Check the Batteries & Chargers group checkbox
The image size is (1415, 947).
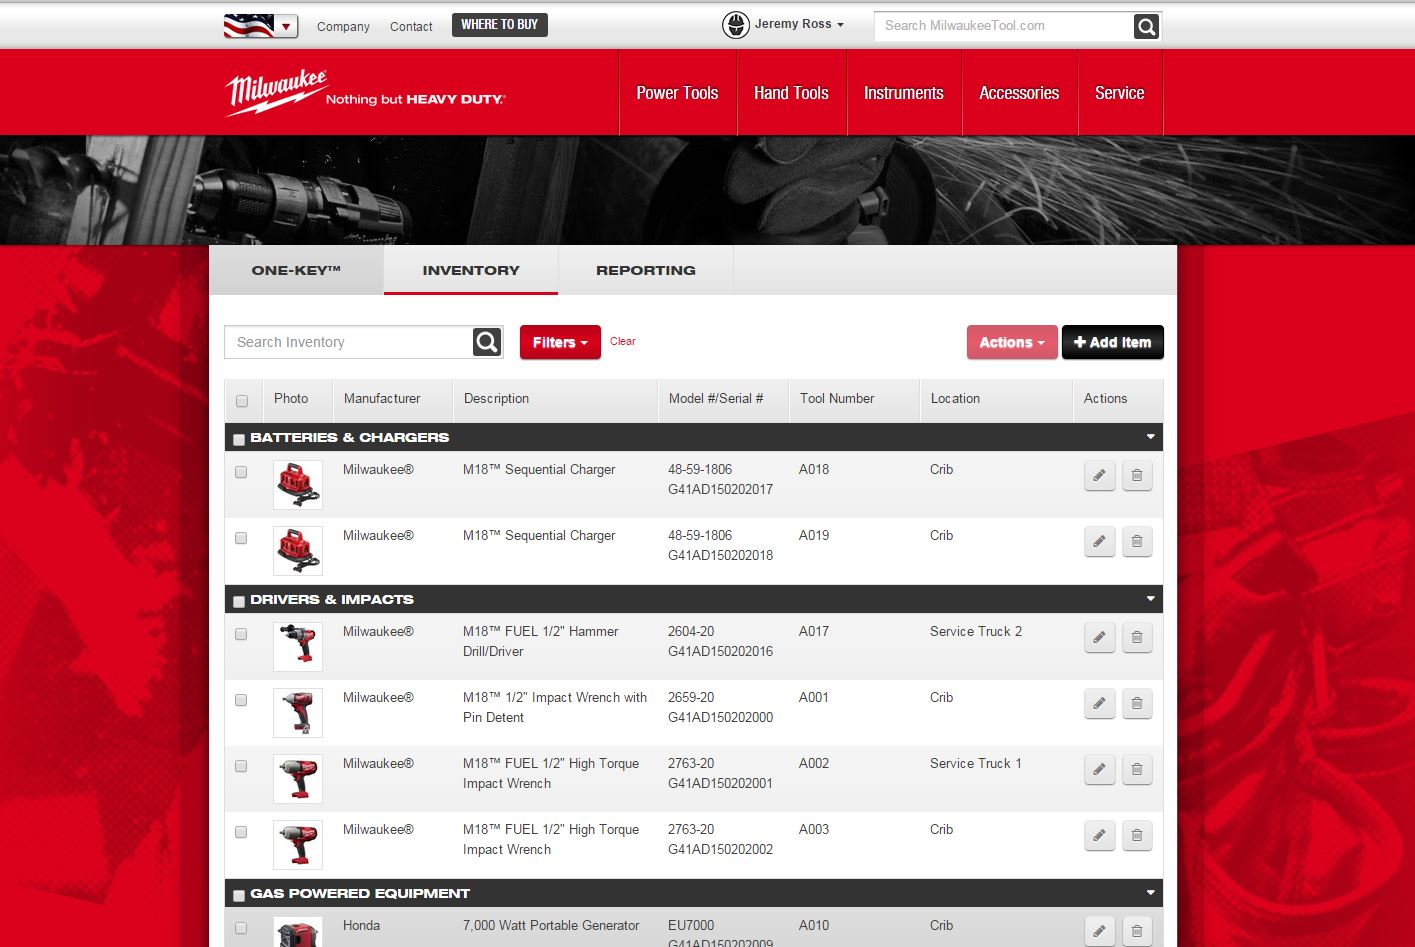click(x=238, y=439)
